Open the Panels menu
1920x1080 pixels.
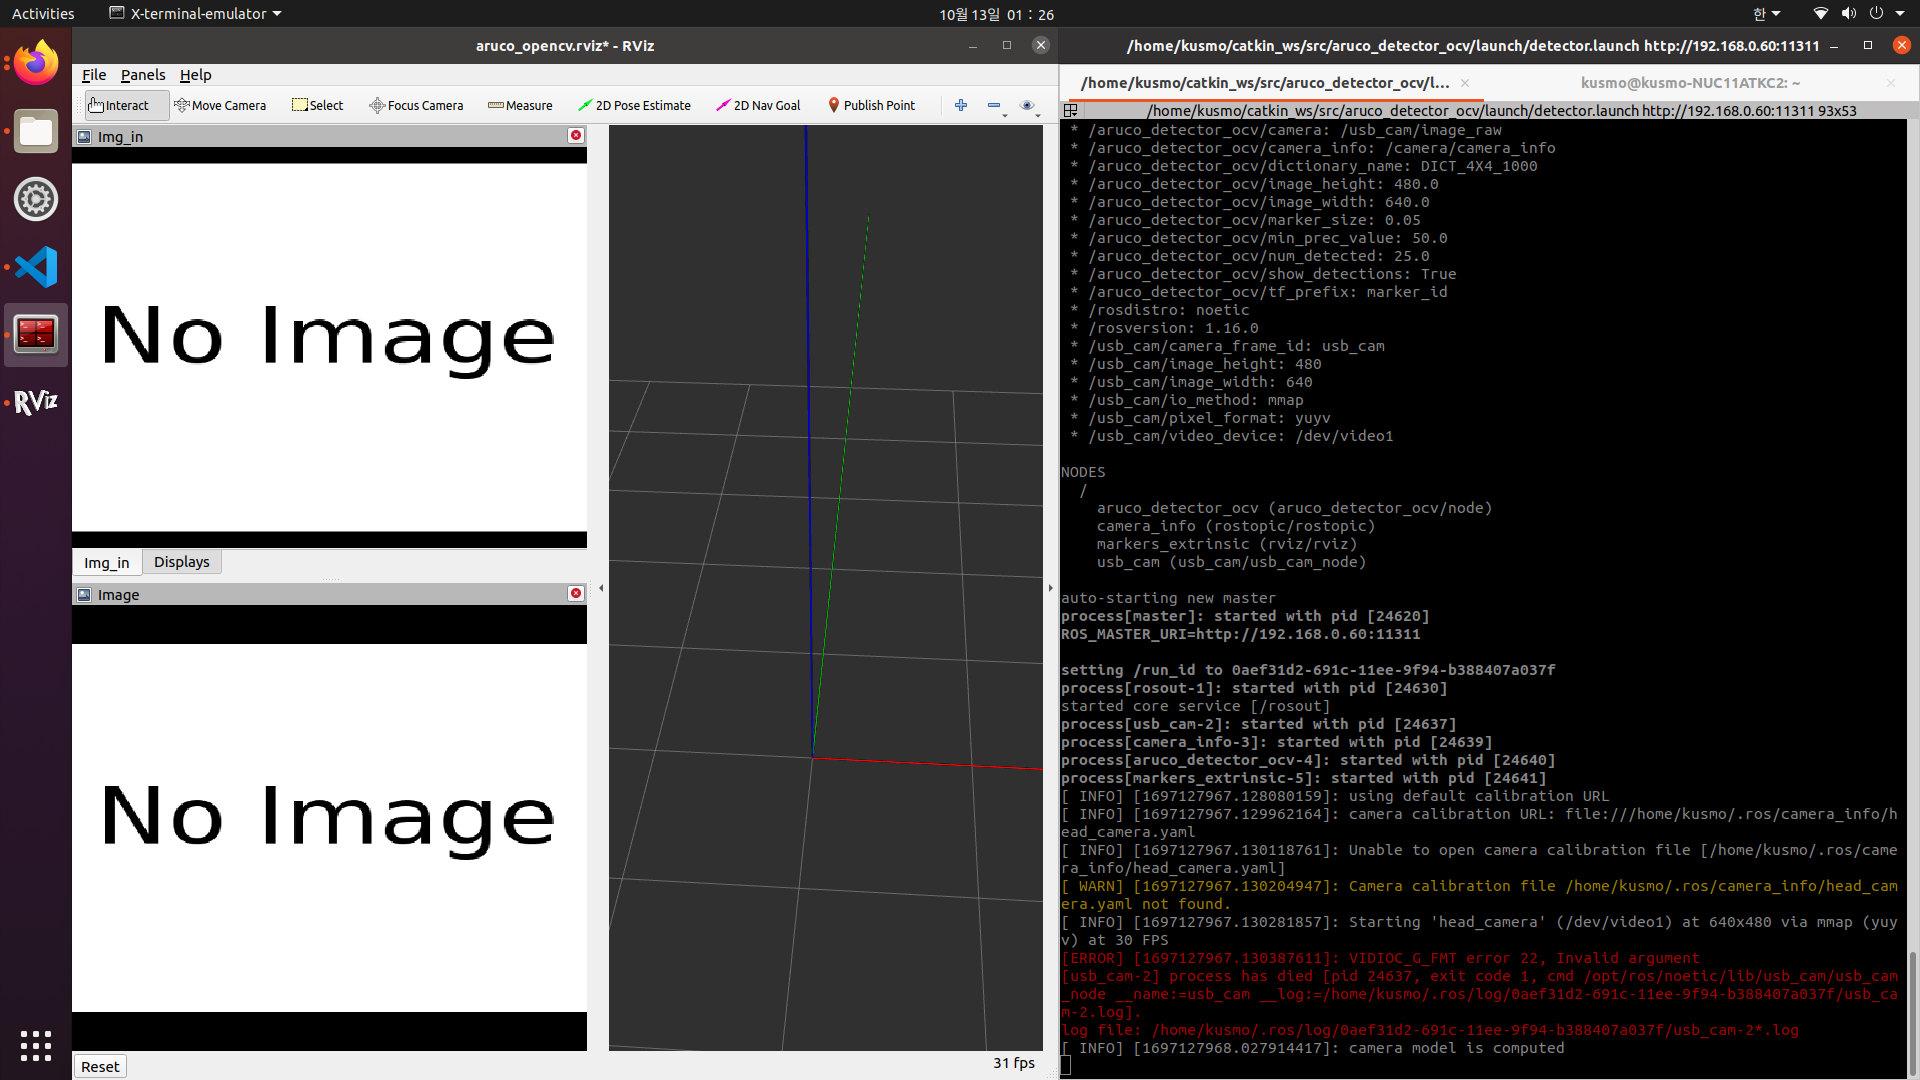click(x=143, y=75)
